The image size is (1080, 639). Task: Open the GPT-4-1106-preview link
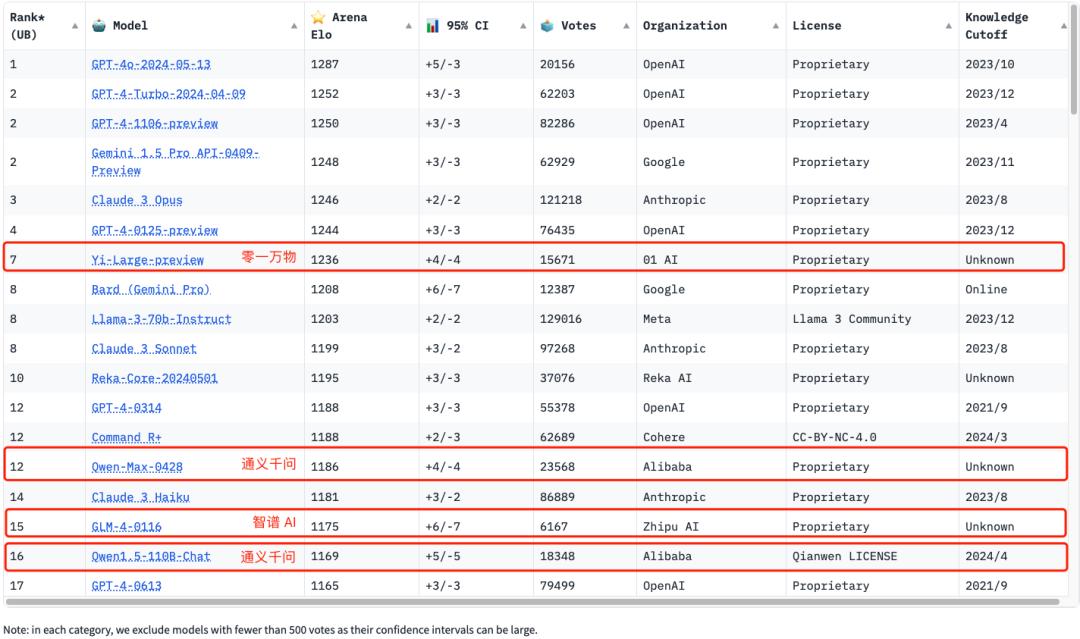tap(154, 123)
